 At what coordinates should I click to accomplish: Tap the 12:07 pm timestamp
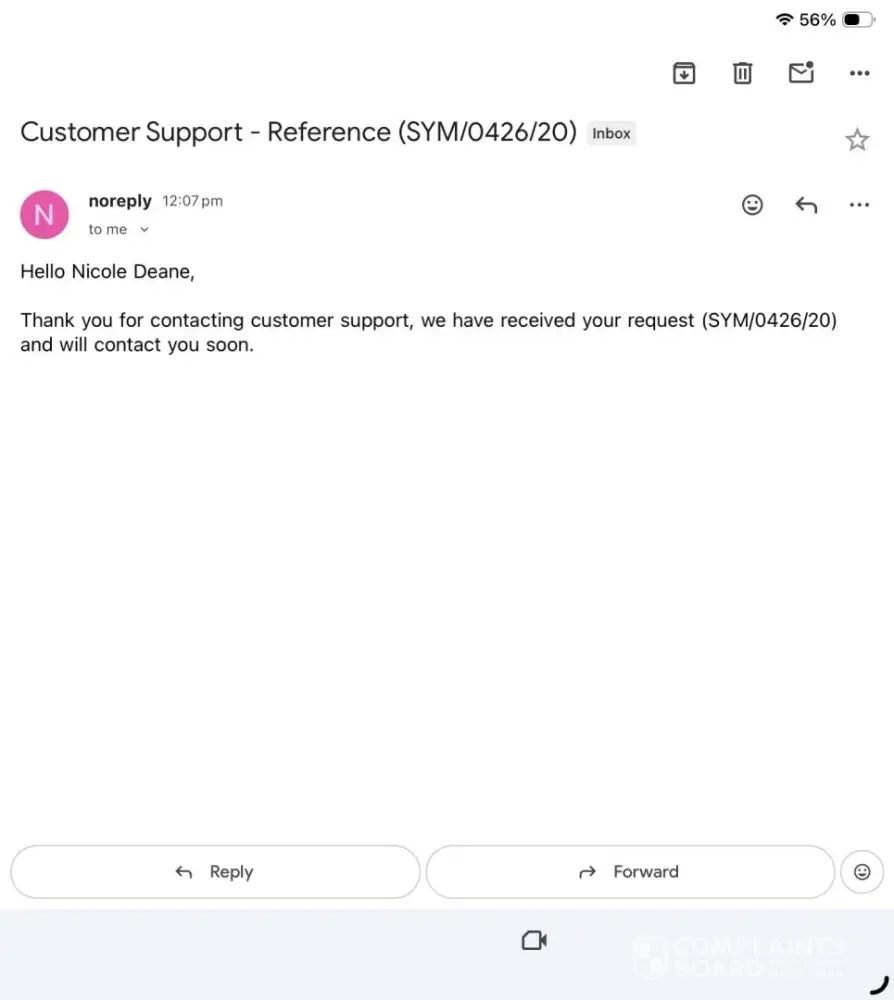coord(193,201)
